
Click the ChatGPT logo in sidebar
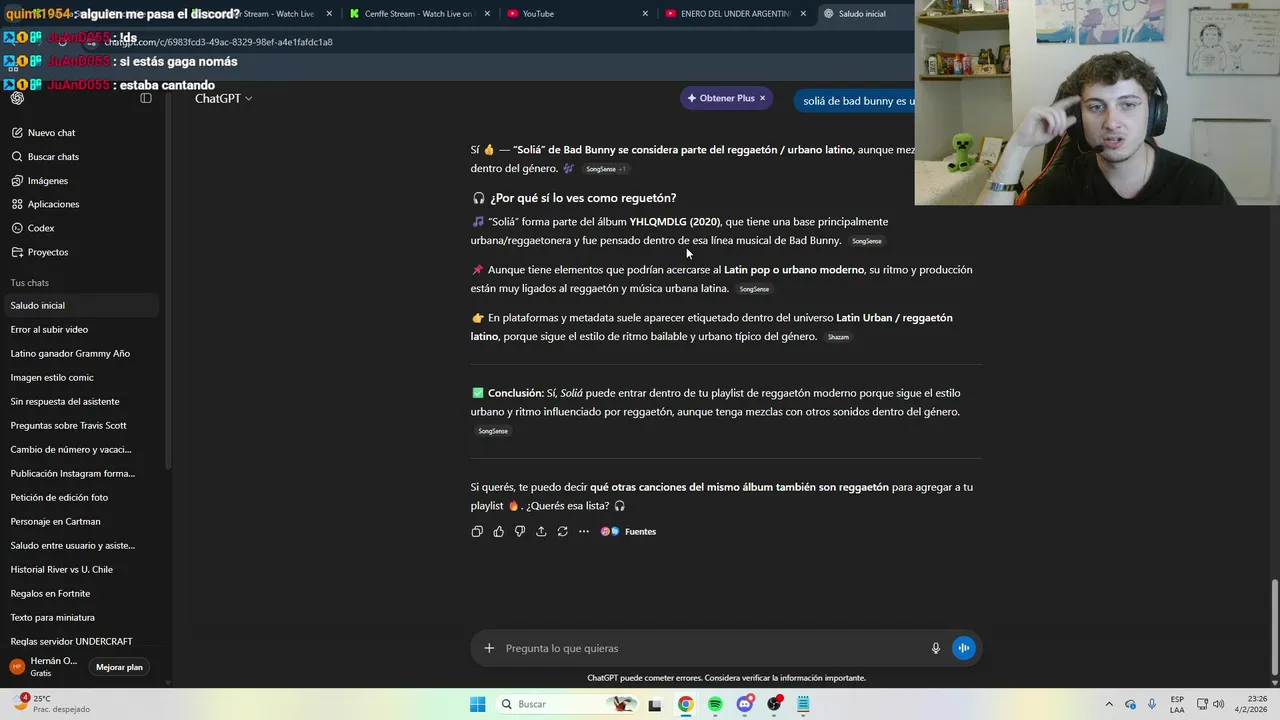click(x=17, y=98)
